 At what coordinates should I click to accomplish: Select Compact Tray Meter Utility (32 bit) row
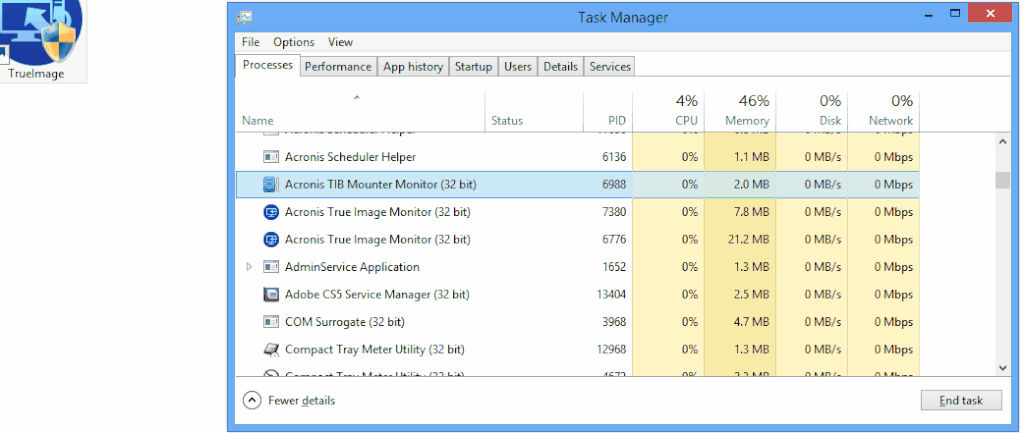[577, 349]
